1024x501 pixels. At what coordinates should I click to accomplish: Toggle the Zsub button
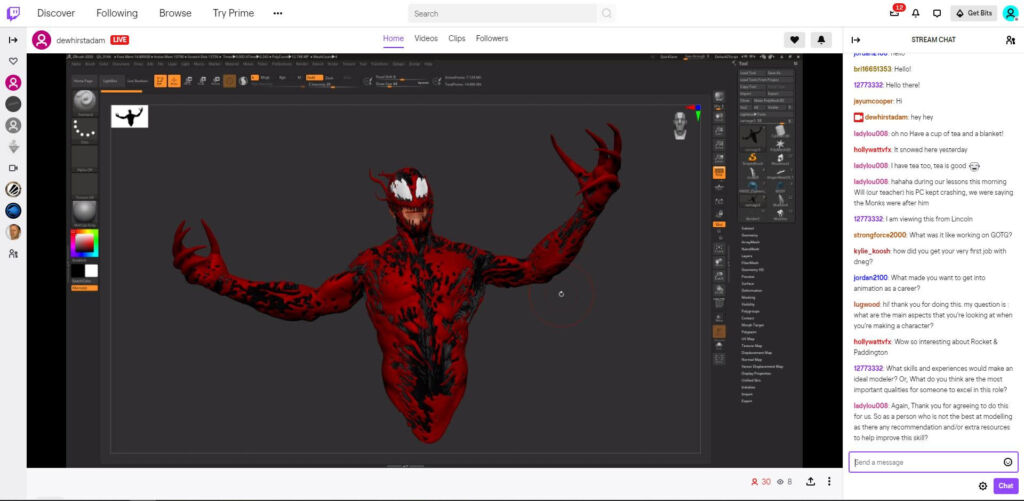[x=330, y=77]
